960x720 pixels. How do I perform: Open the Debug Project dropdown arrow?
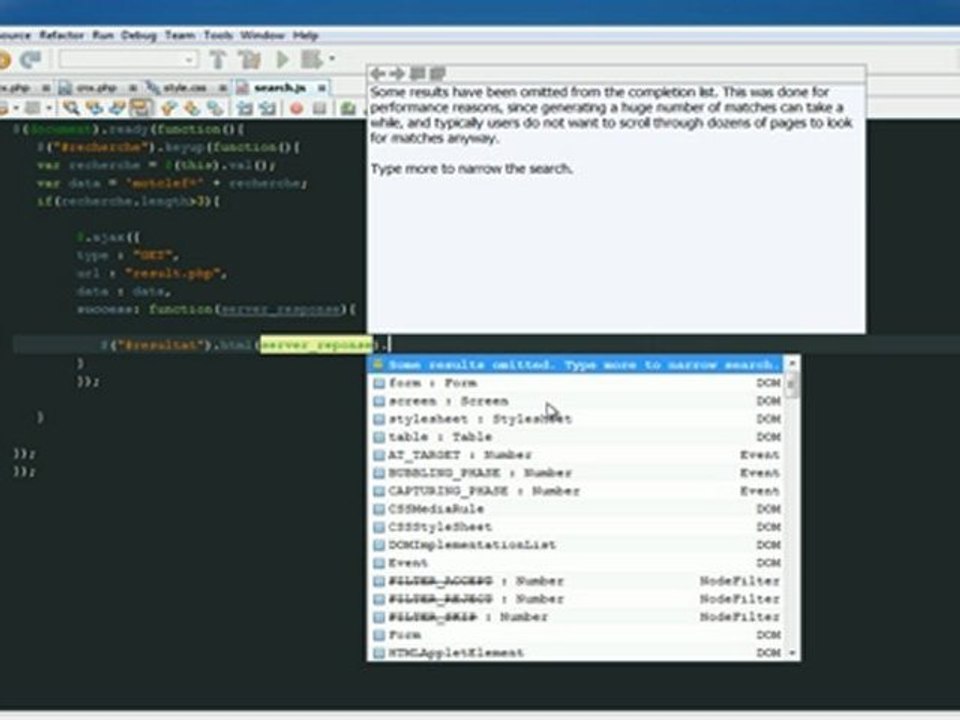pyautogui.click(x=332, y=59)
